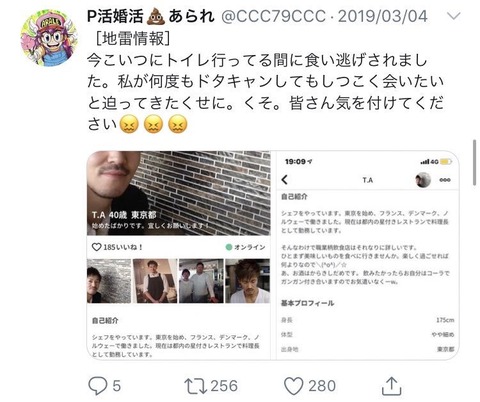The height and width of the screenshot is (402, 480).
Task: View the first profile photo thumbnail
Action: coord(109,281)
